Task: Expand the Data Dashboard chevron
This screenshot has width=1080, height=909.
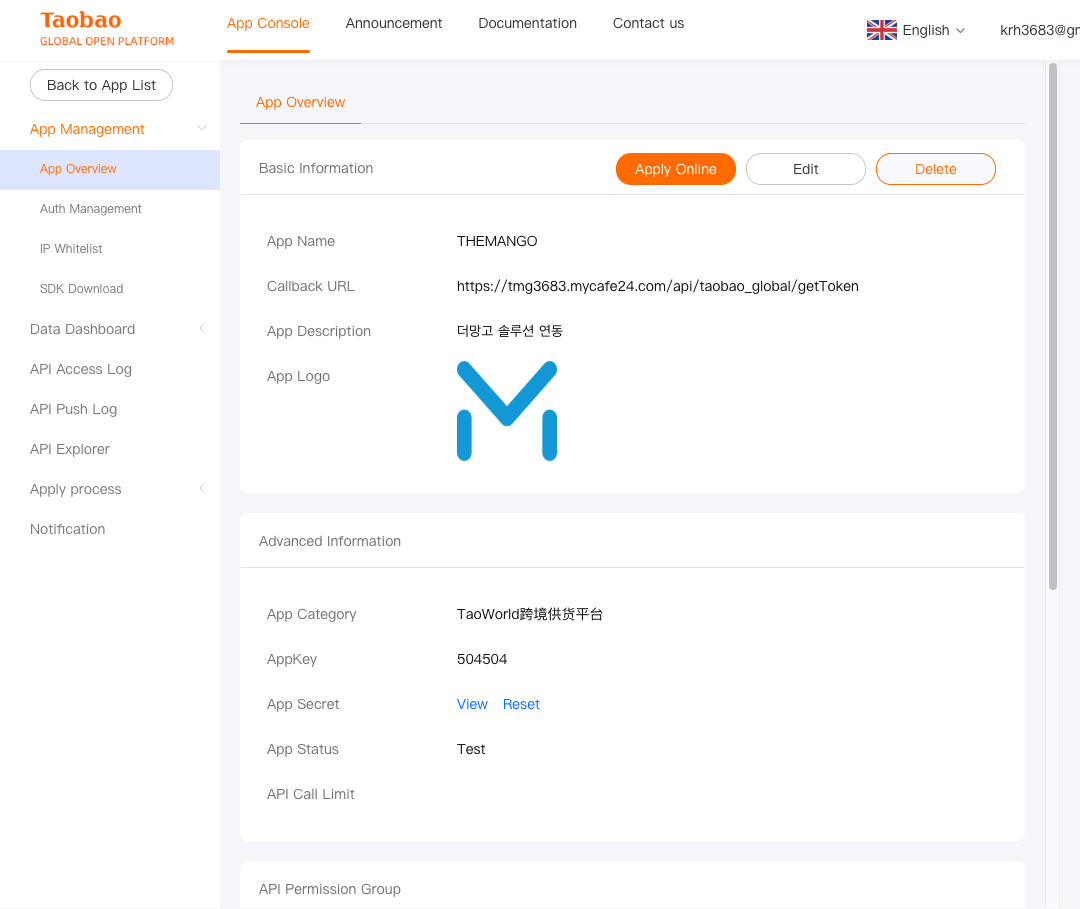Action: [202, 328]
